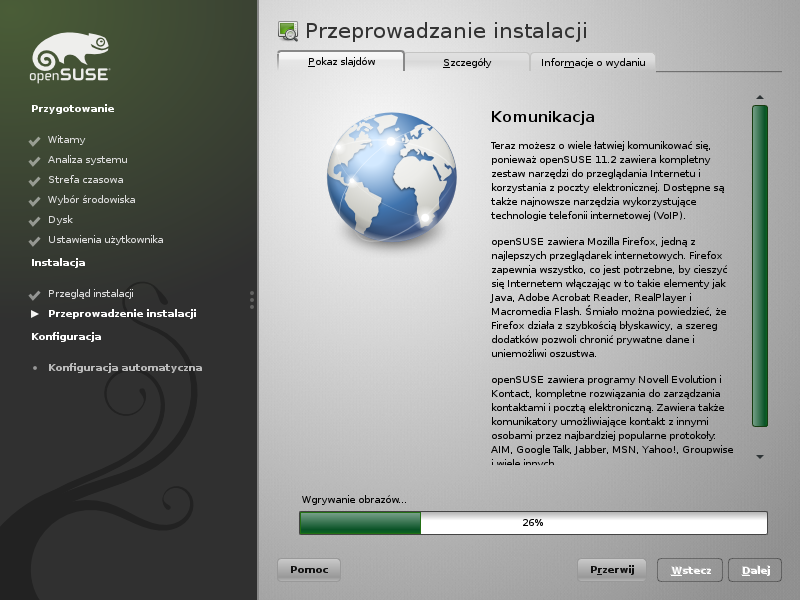800x600 pixels.
Task: Abort installation with Przerwij button
Action: click(612, 570)
